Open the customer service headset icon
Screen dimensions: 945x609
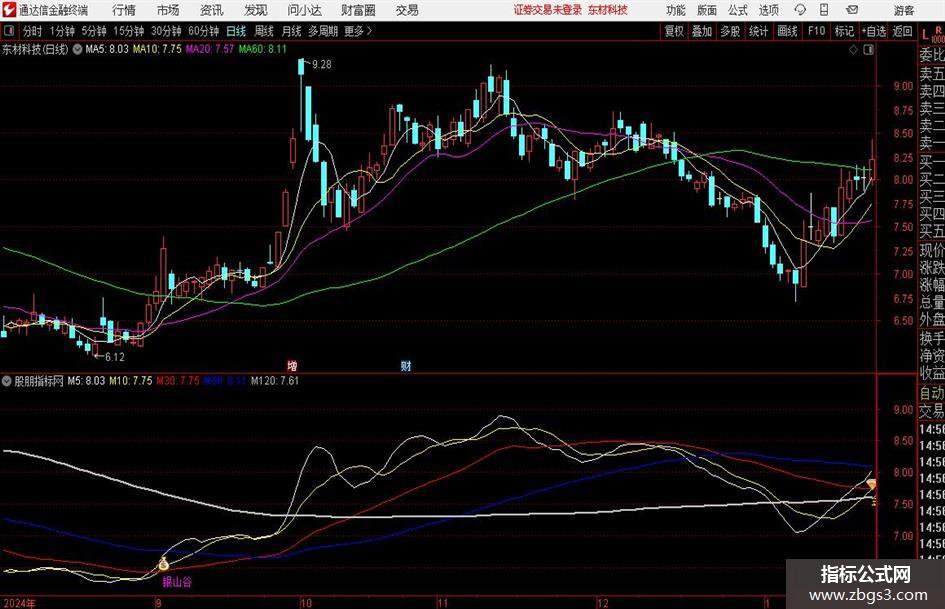pyautogui.click(x=800, y=10)
